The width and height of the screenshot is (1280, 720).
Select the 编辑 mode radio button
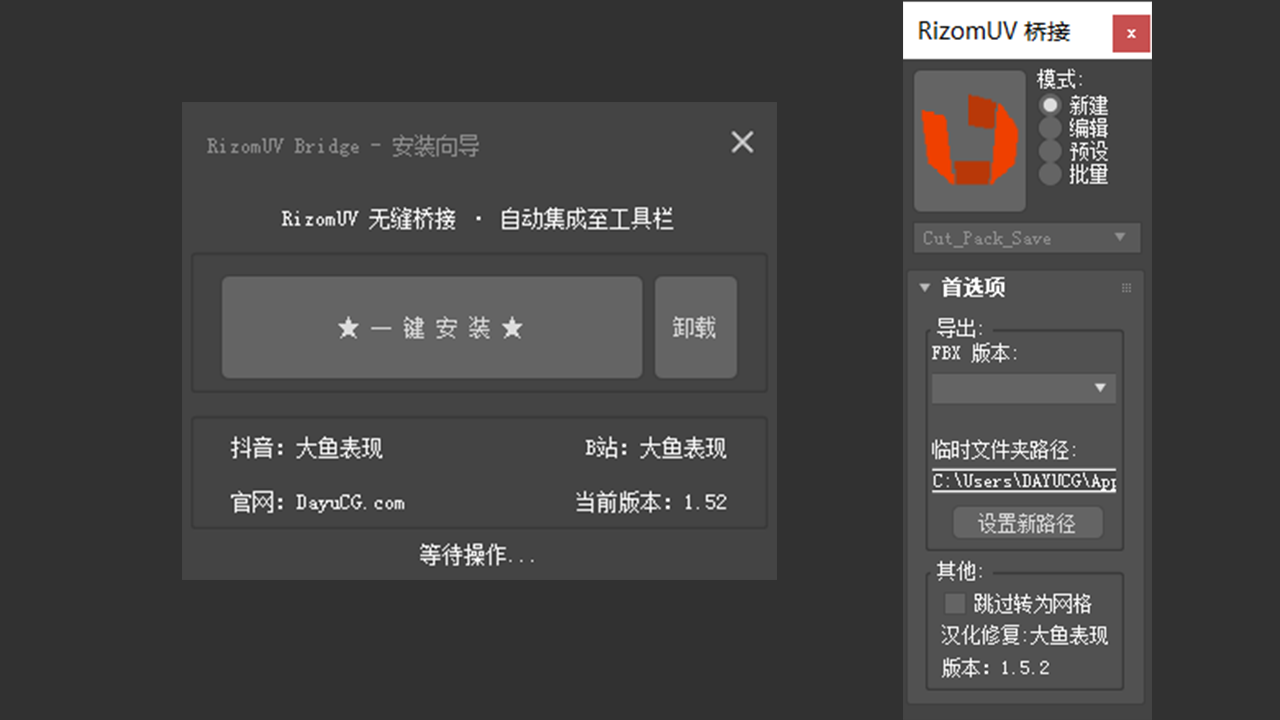coord(1049,128)
